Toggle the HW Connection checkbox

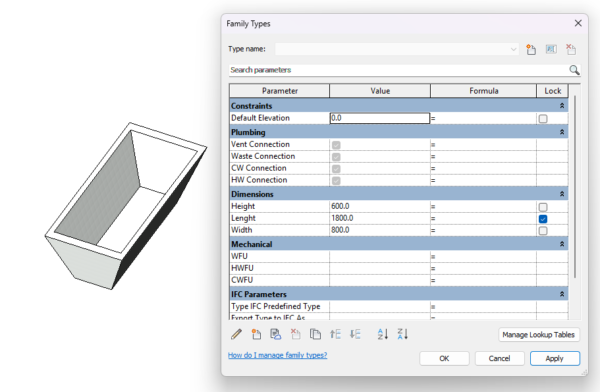(x=336, y=181)
